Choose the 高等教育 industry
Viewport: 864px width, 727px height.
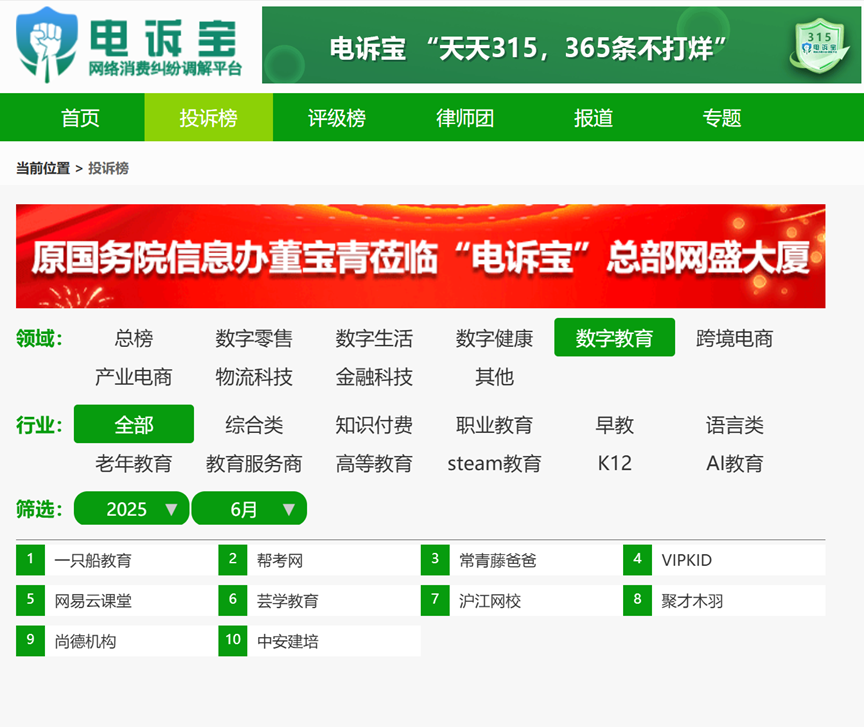(374, 464)
